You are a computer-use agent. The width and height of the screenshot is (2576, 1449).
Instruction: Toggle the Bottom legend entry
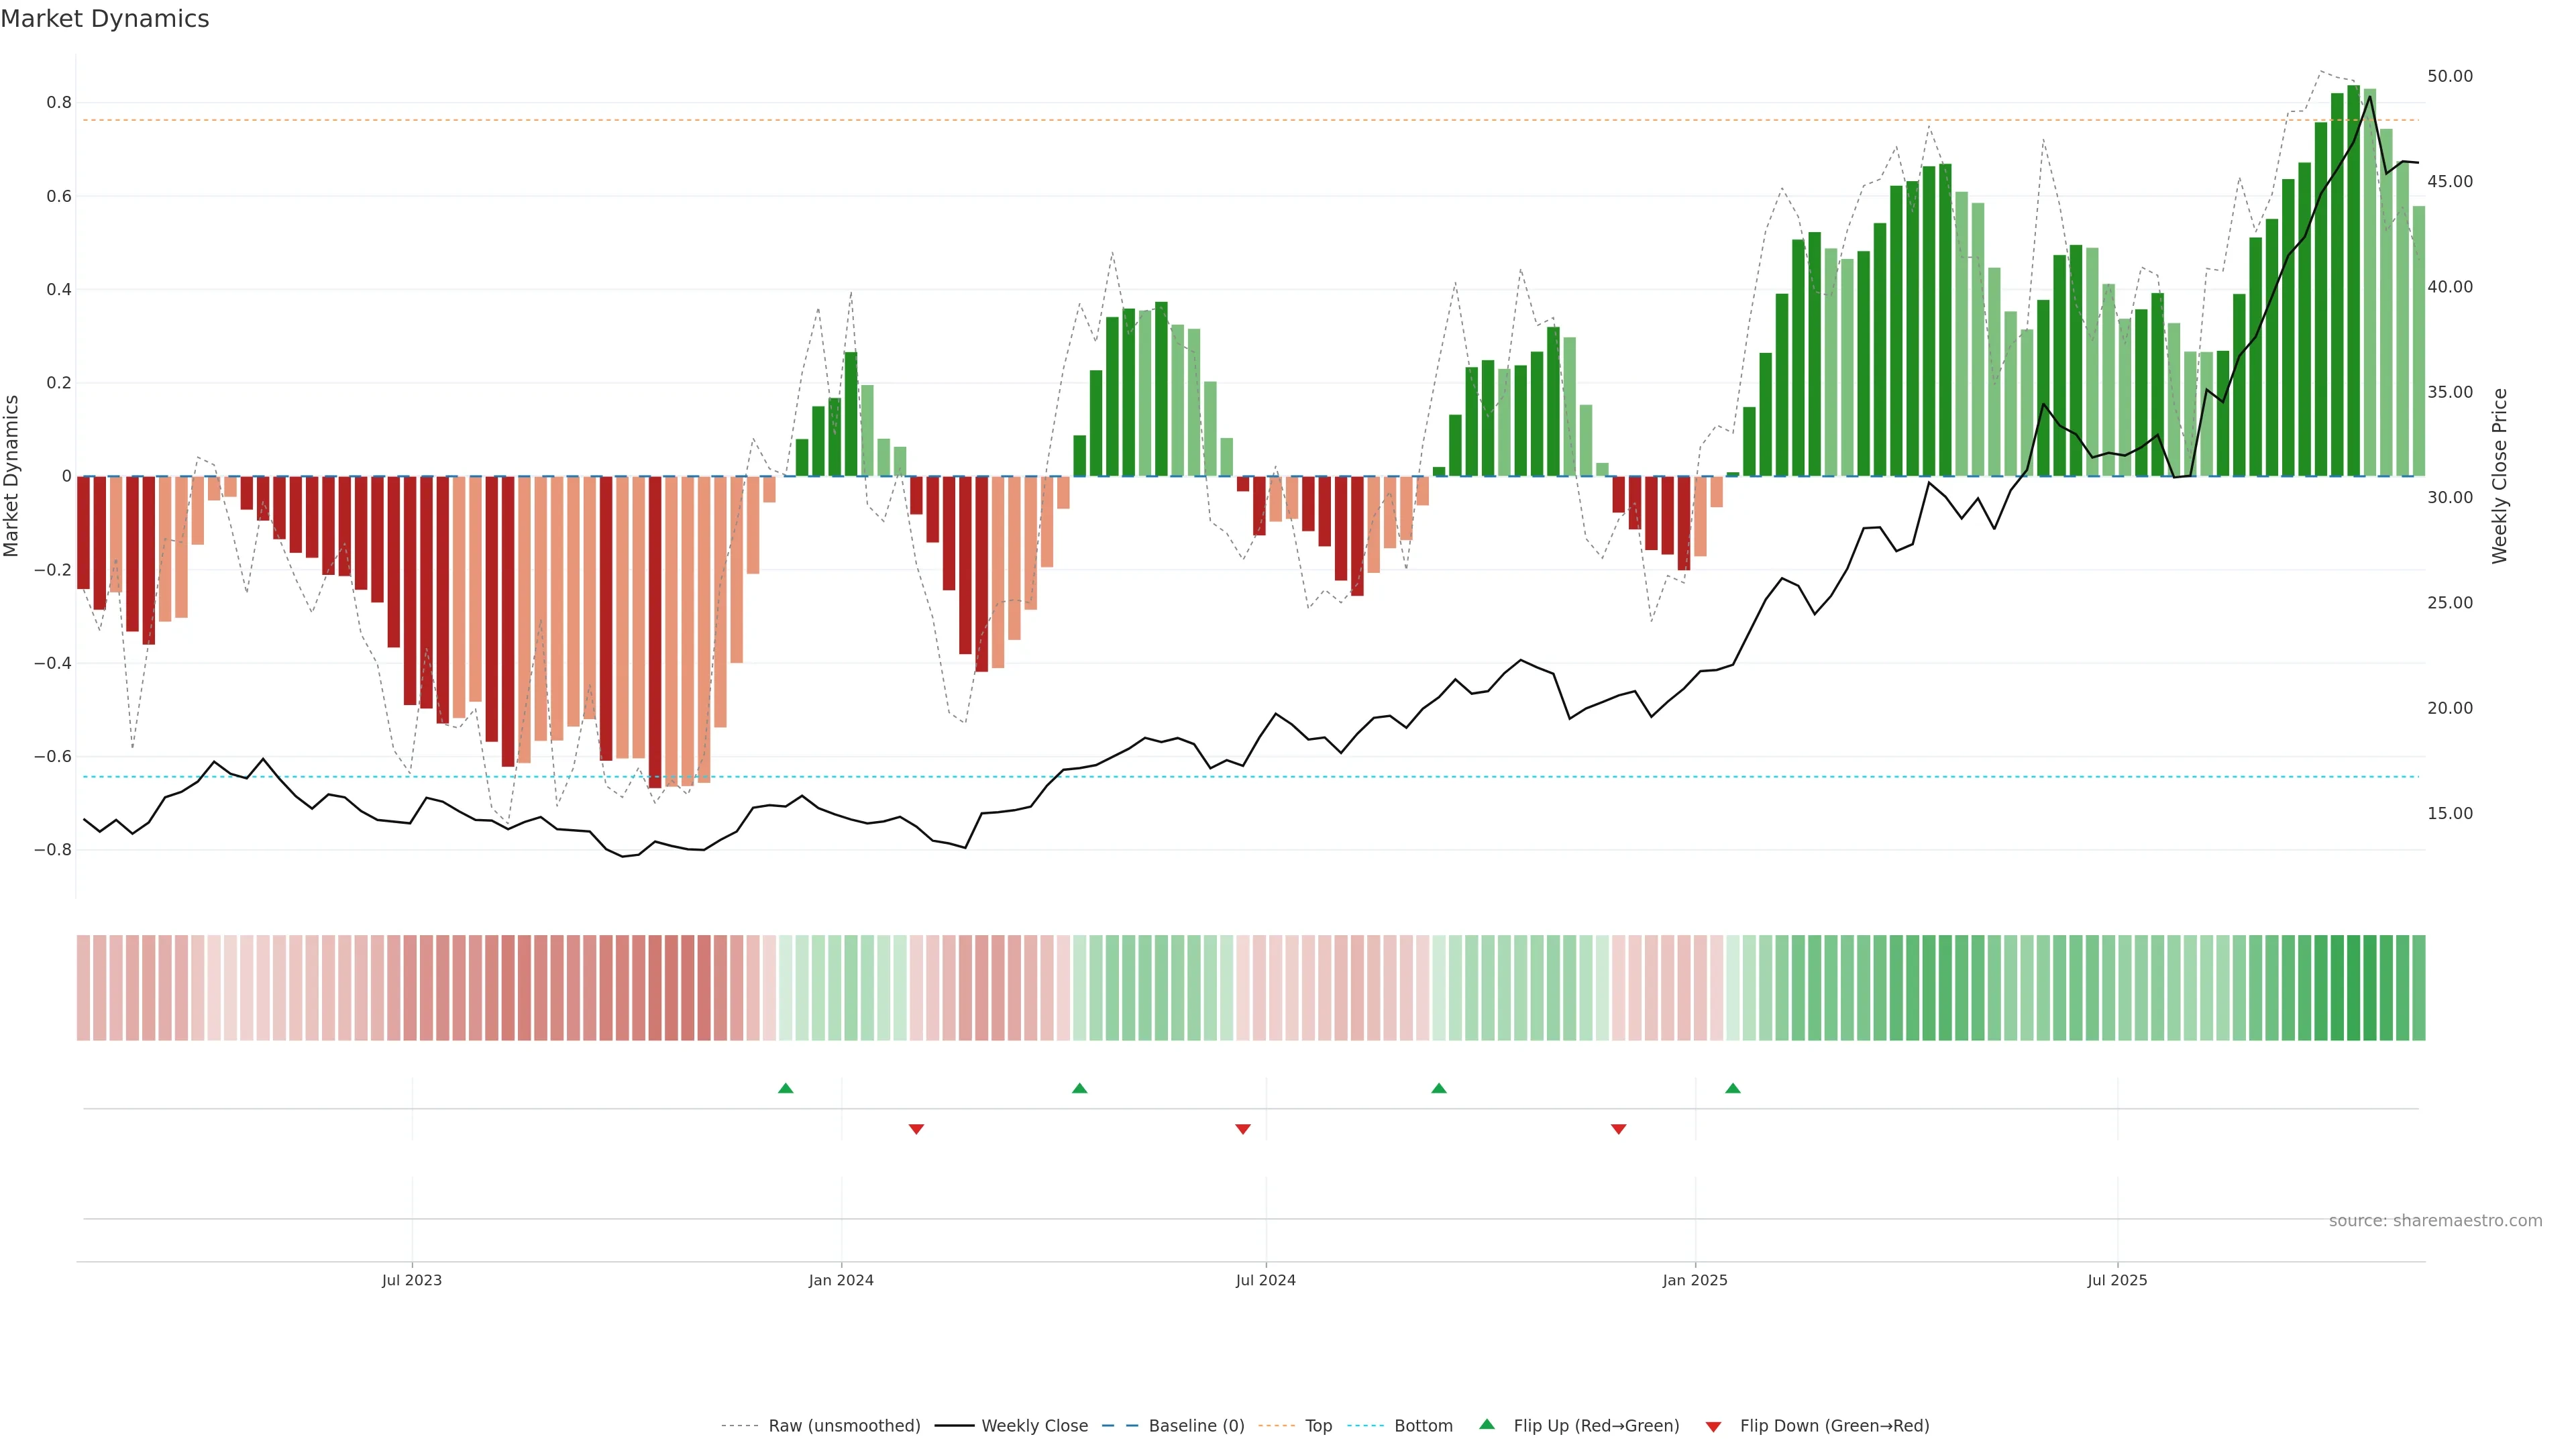click(x=1423, y=1426)
